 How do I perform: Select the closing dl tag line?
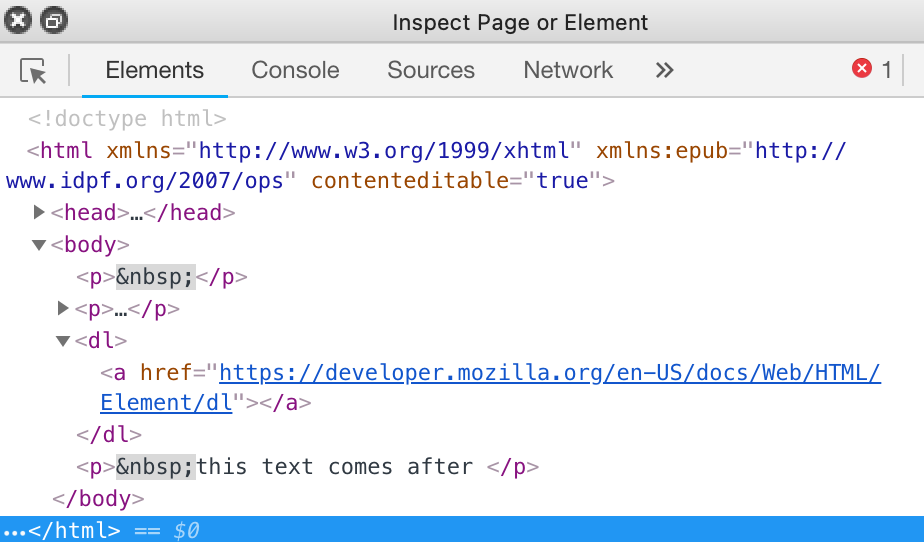coord(109,435)
